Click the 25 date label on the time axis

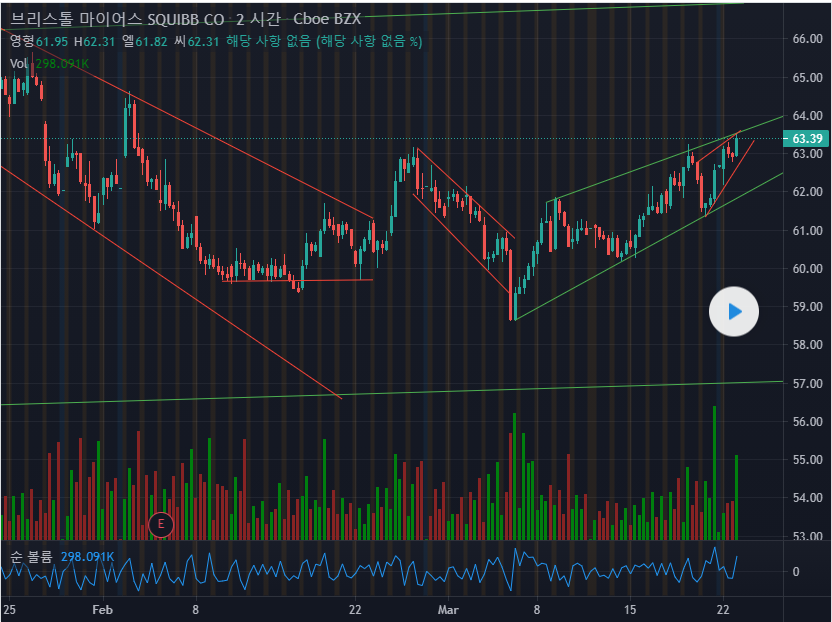coord(9,610)
